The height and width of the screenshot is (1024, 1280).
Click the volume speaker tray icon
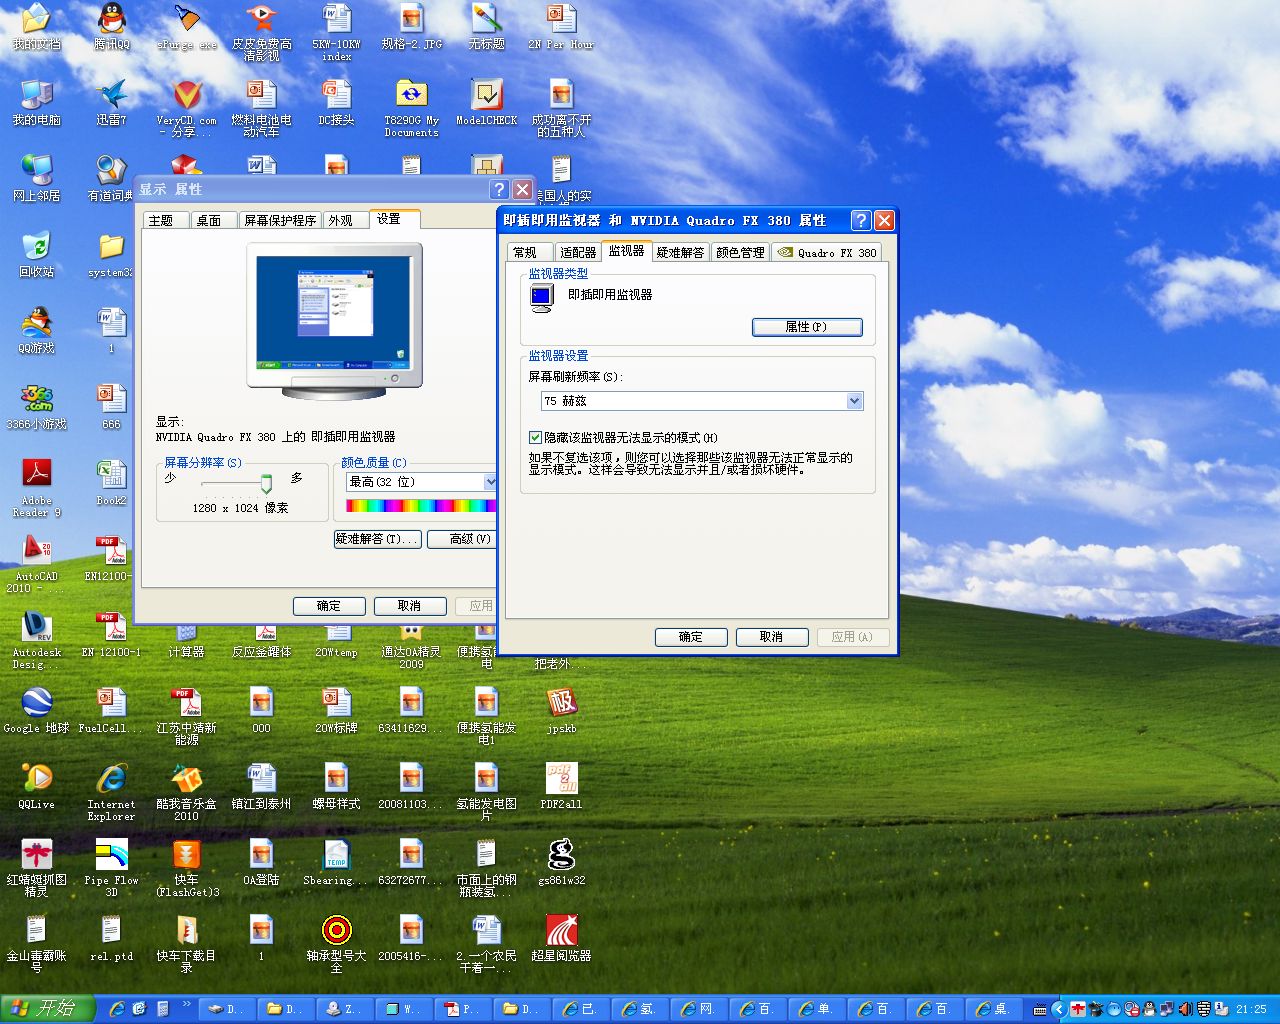(x=1185, y=1009)
